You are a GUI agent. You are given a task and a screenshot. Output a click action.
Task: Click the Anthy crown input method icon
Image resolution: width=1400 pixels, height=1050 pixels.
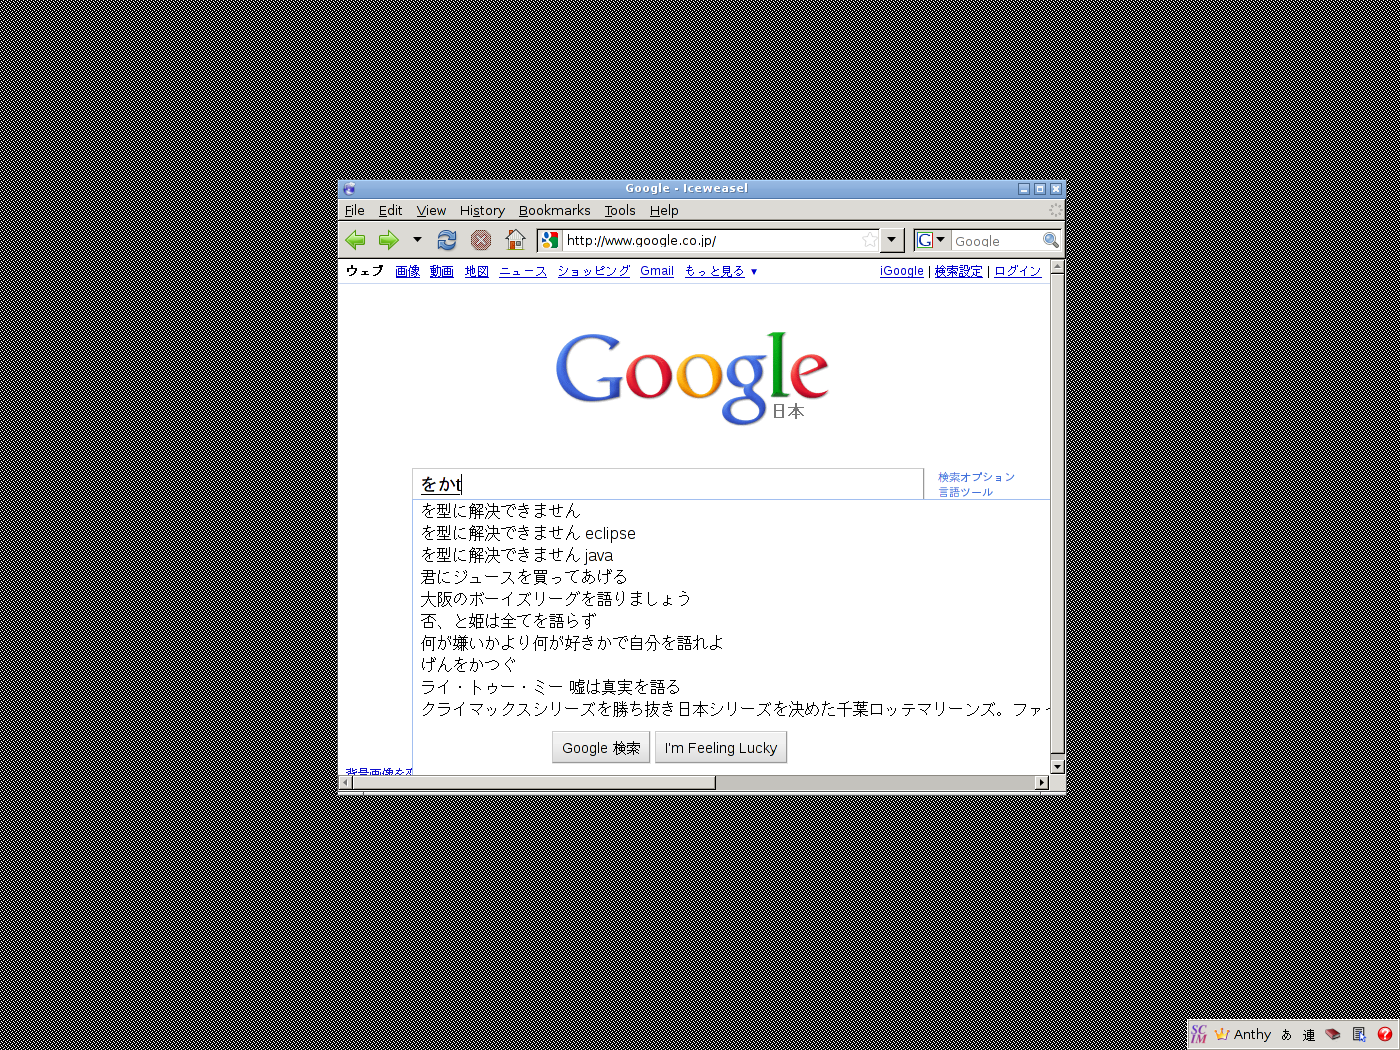click(1222, 1034)
